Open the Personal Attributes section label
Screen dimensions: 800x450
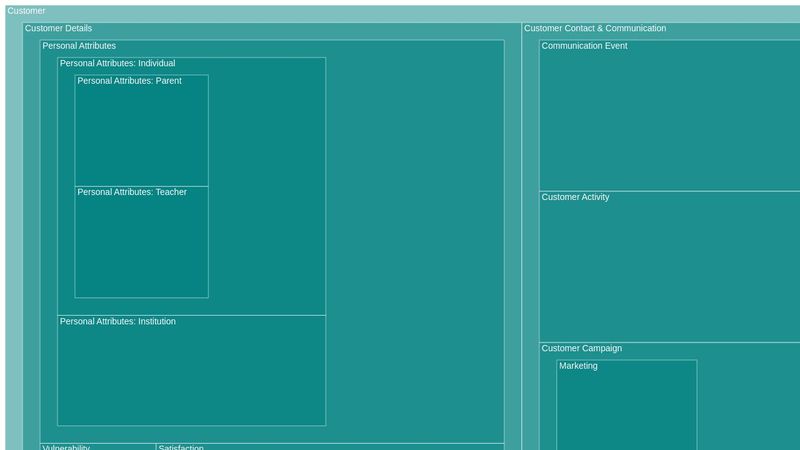click(x=79, y=46)
